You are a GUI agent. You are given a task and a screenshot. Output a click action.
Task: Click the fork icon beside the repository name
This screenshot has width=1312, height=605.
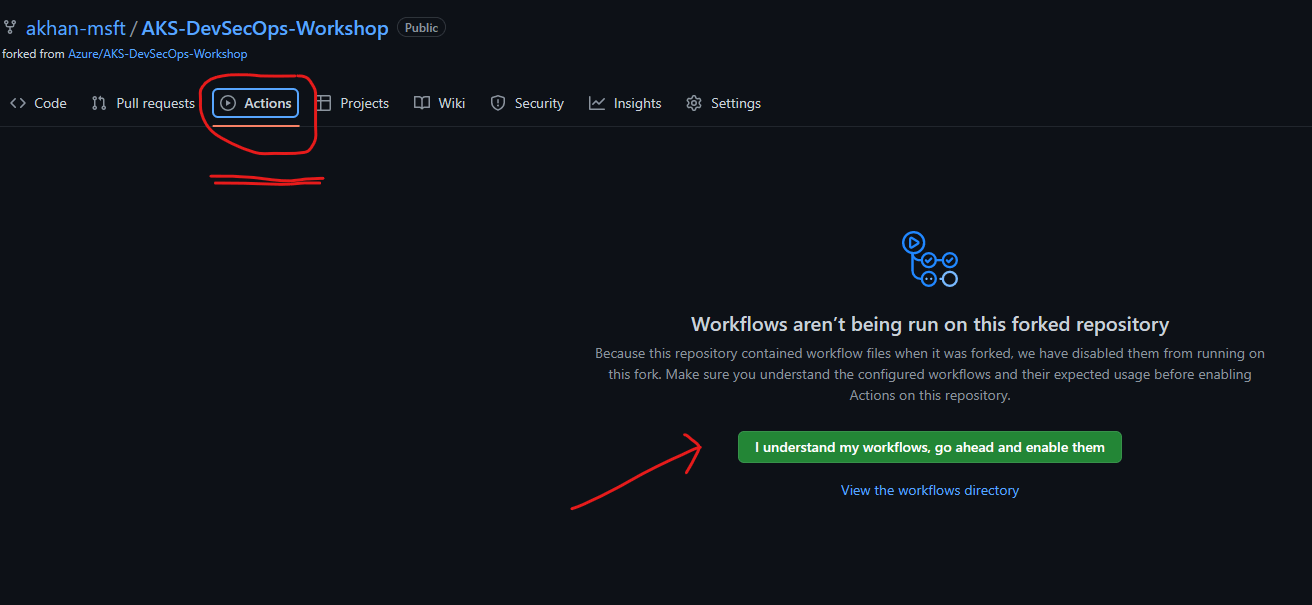[10, 27]
